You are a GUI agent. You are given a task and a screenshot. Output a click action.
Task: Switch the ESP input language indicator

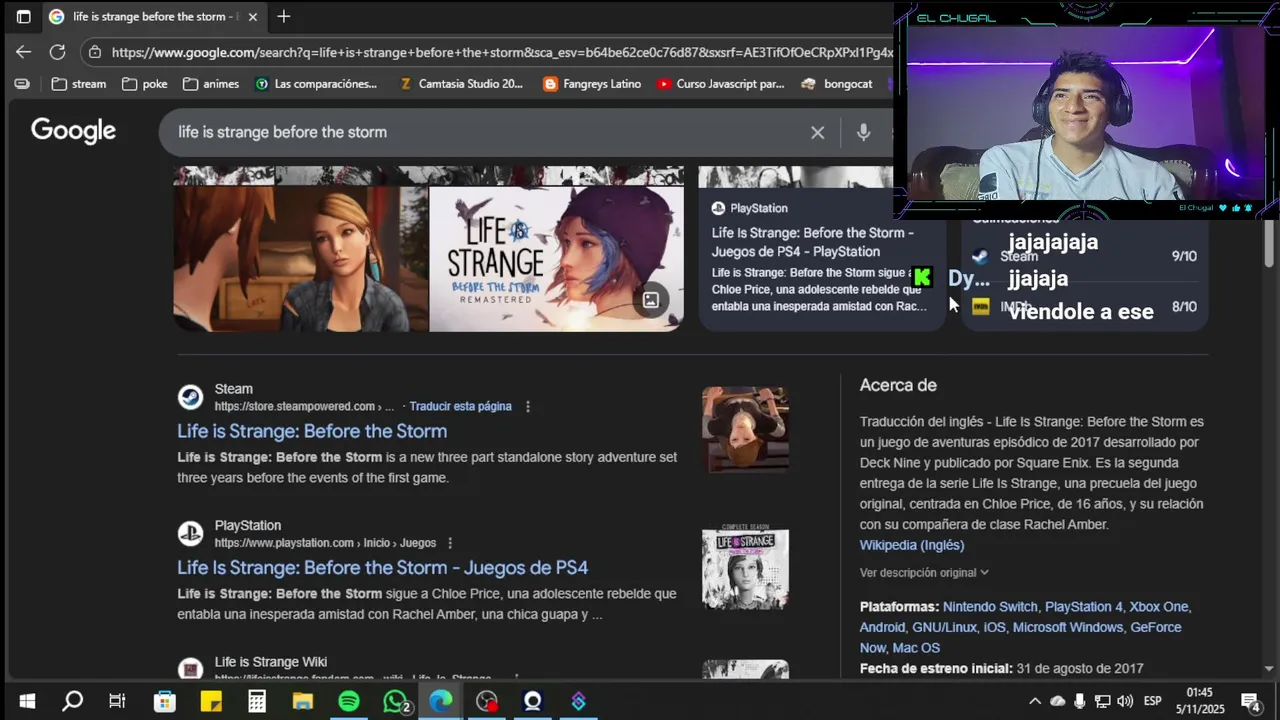point(1152,701)
